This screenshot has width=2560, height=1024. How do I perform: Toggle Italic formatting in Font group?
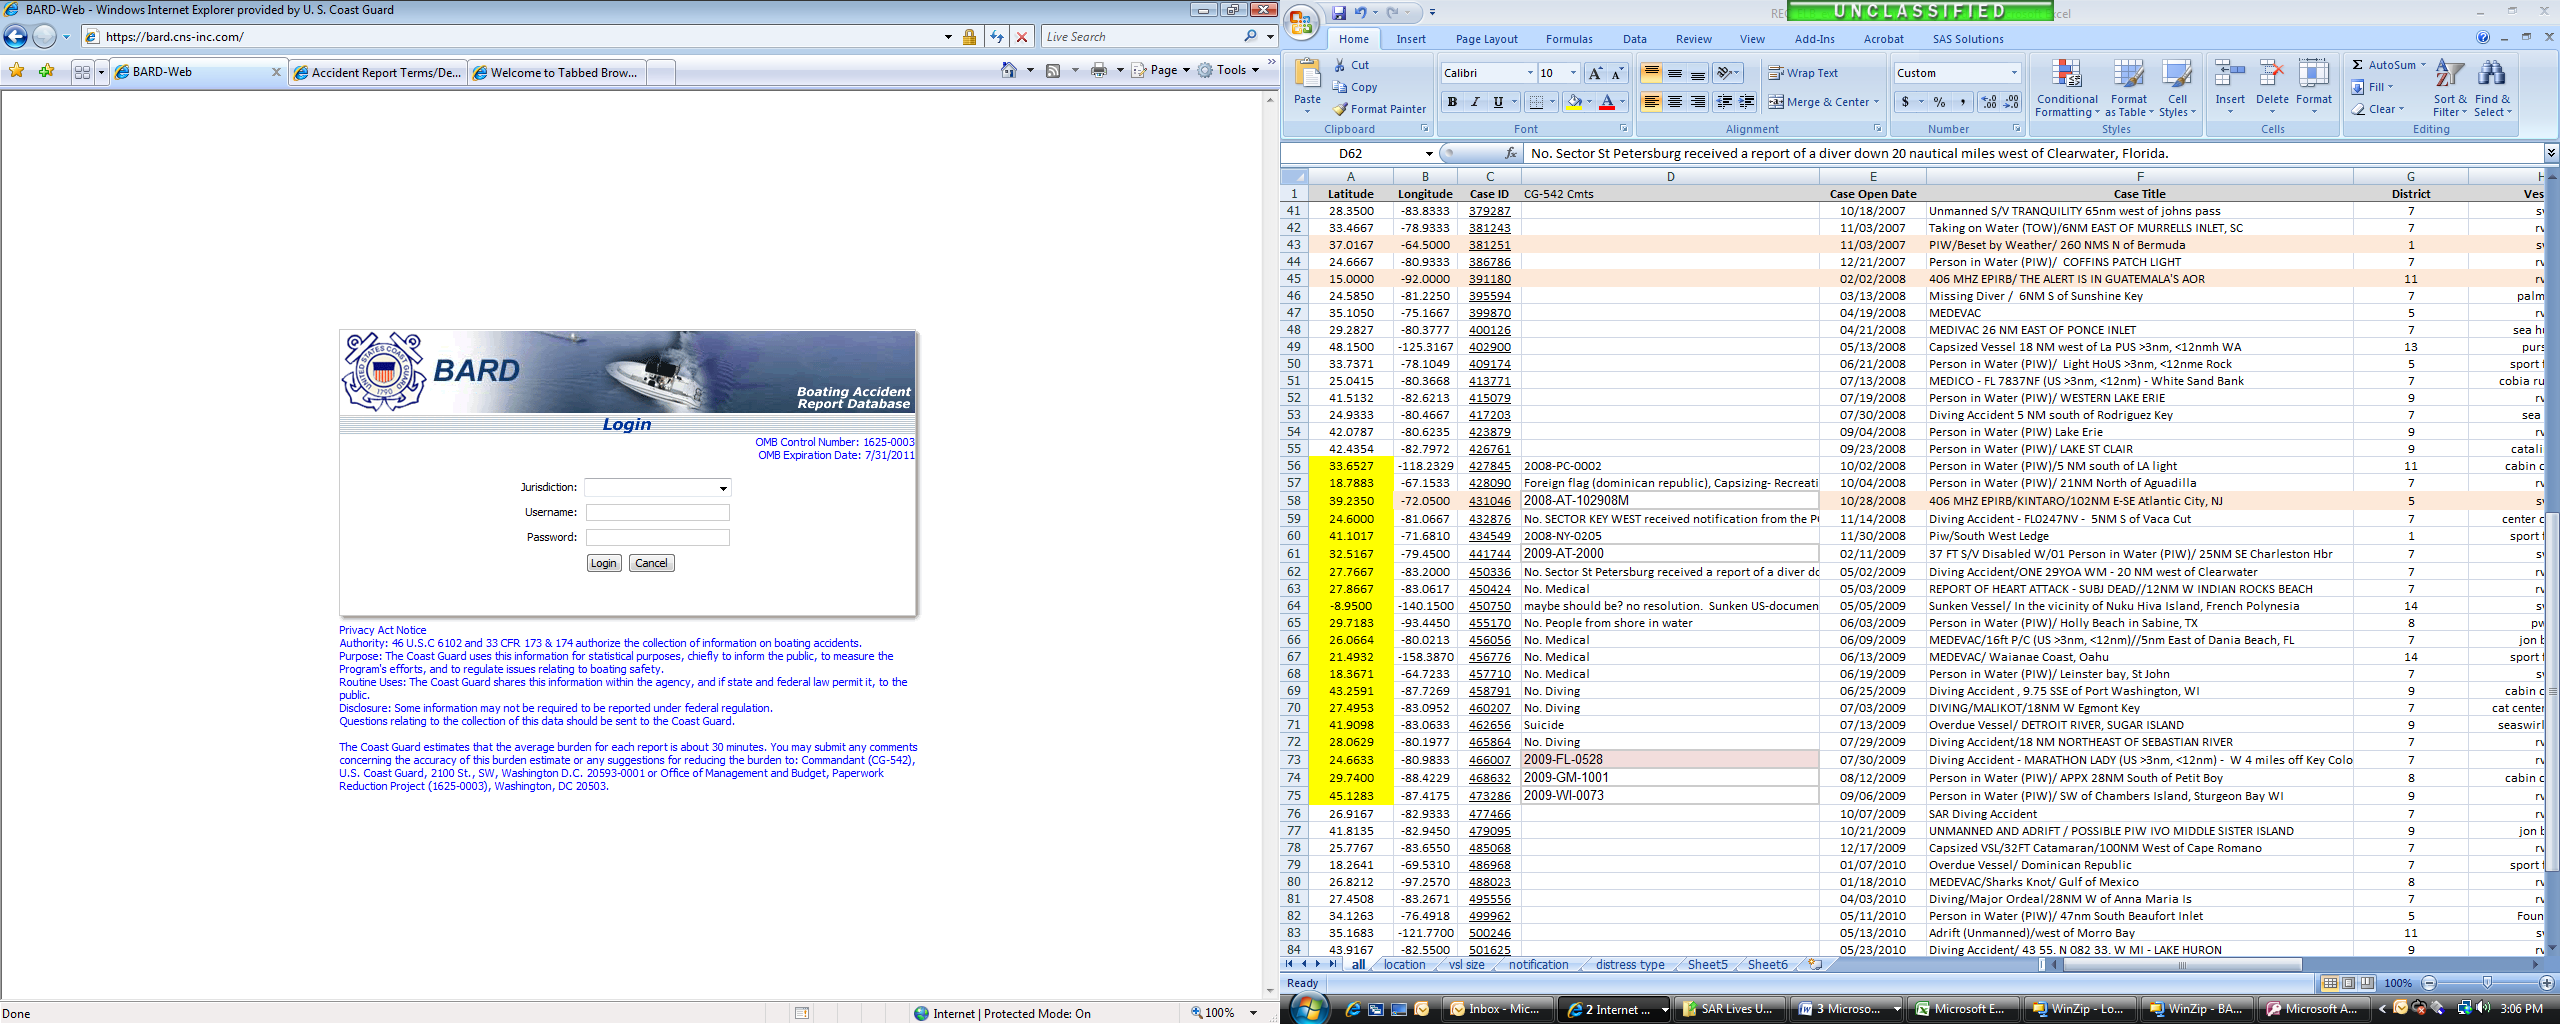click(1474, 102)
